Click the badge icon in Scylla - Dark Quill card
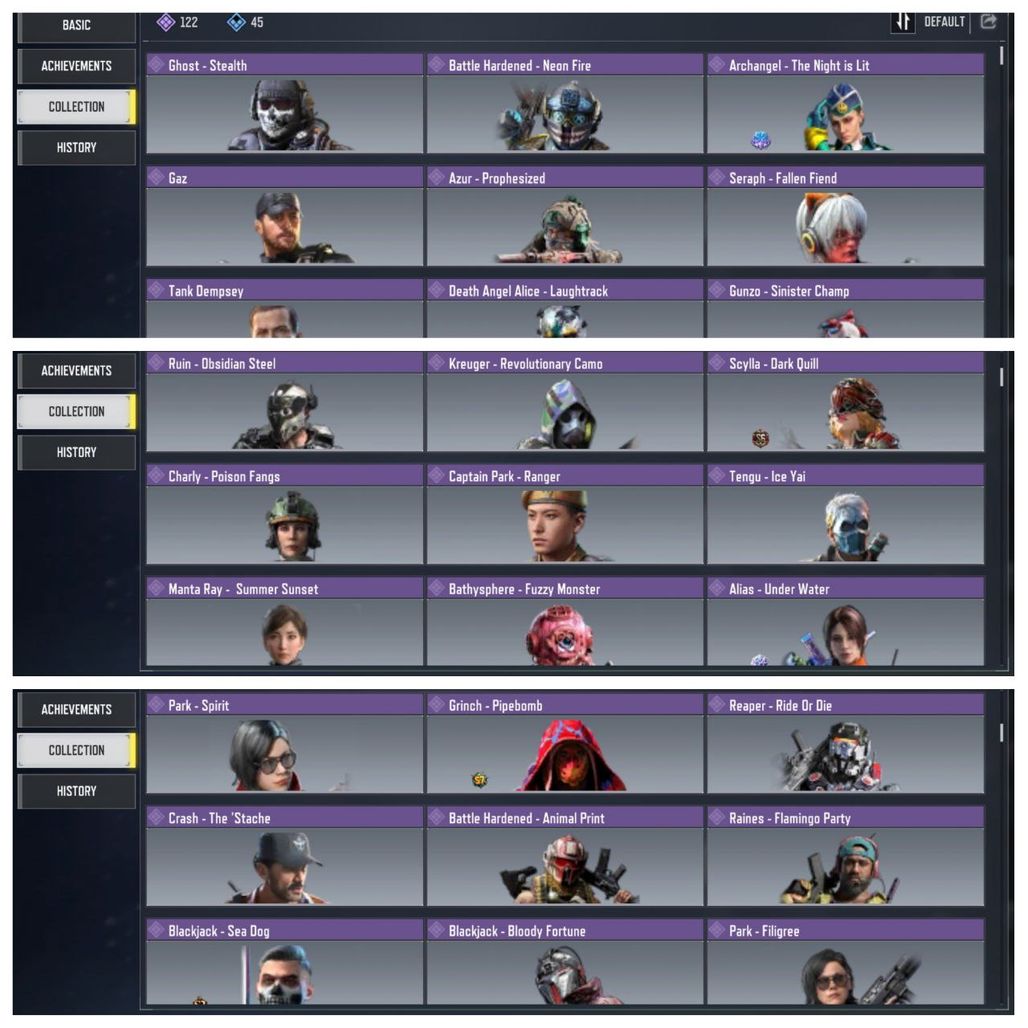1028x1028 pixels. click(x=761, y=437)
